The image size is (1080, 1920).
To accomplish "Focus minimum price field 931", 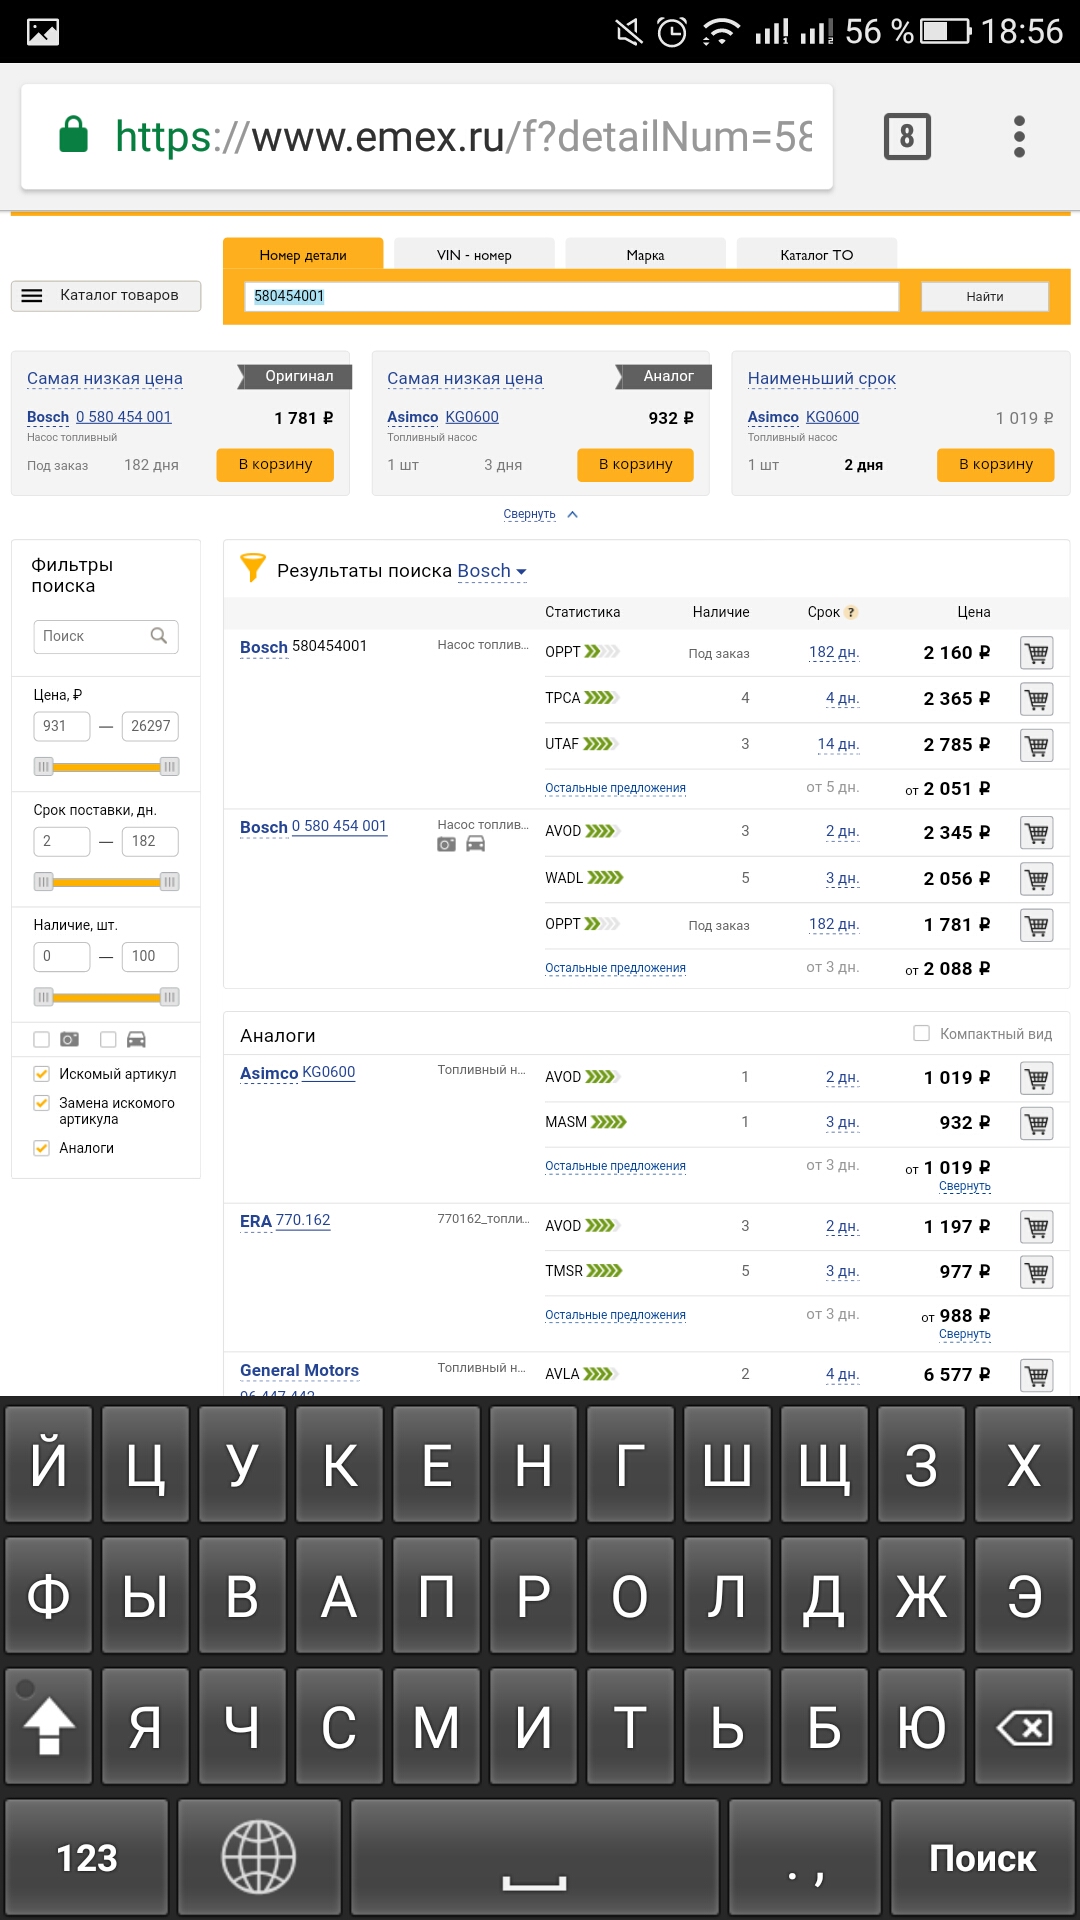I will pyautogui.click(x=62, y=726).
